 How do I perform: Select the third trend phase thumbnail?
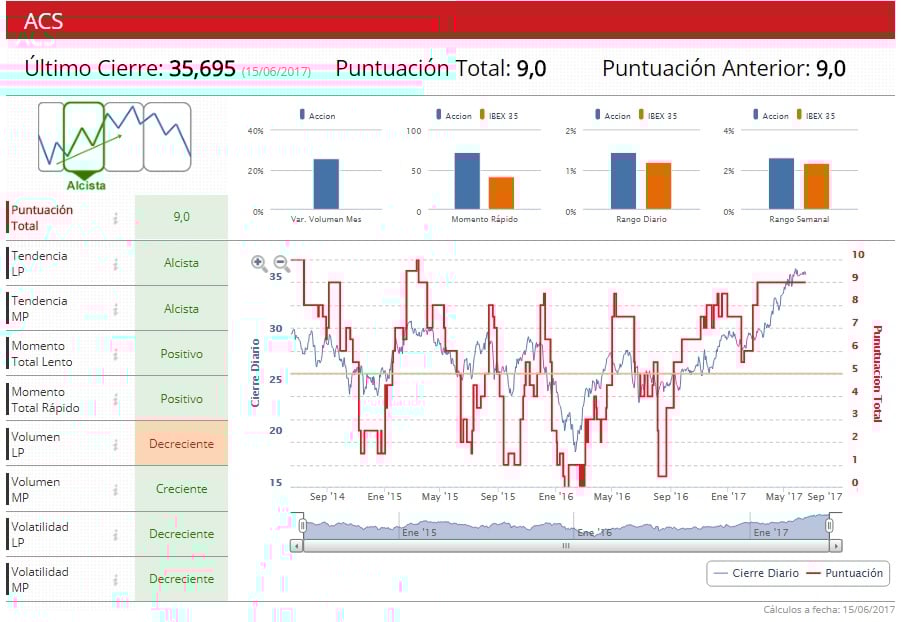coord(124,137)
